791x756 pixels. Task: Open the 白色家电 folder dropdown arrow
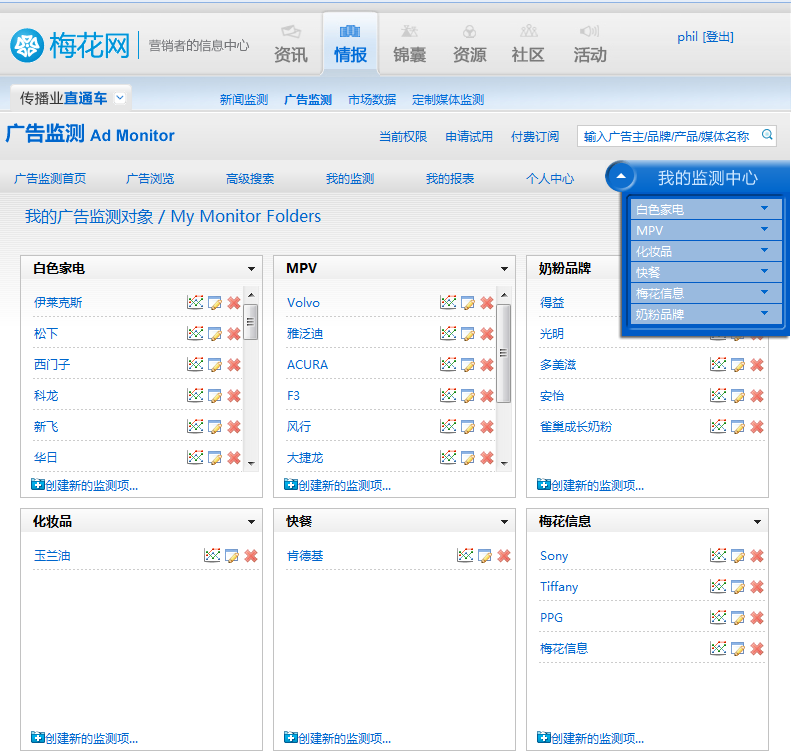click(x=251, y=269)
